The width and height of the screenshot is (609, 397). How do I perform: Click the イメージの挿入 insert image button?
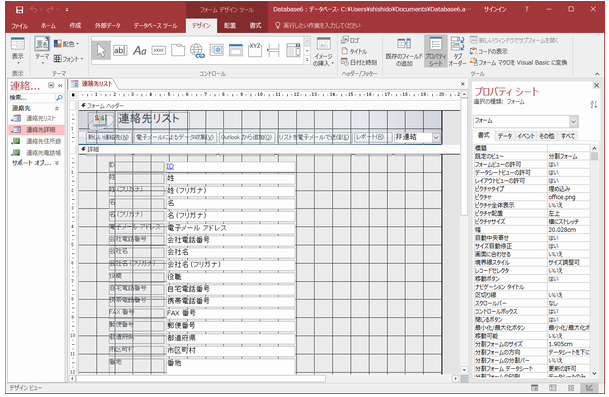tap(323, 52)
